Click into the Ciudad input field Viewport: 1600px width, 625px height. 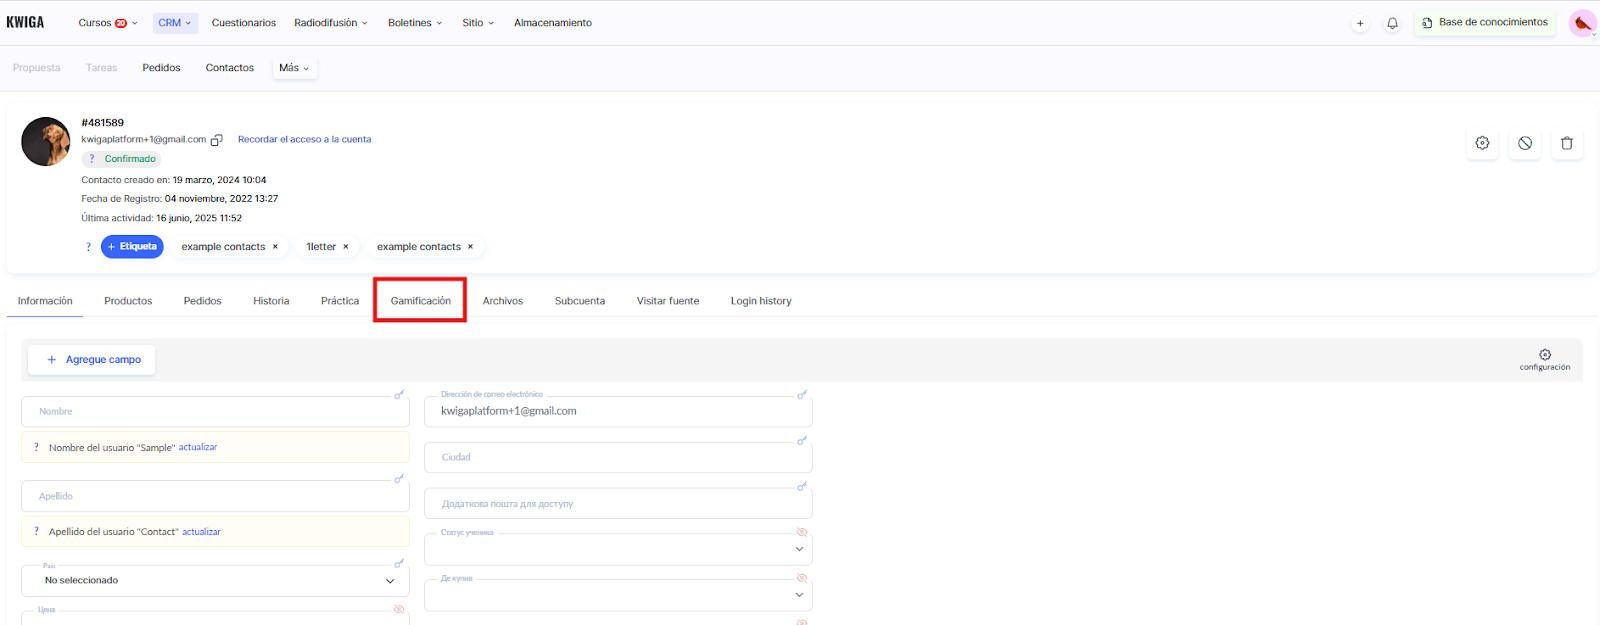coord(618,458)
